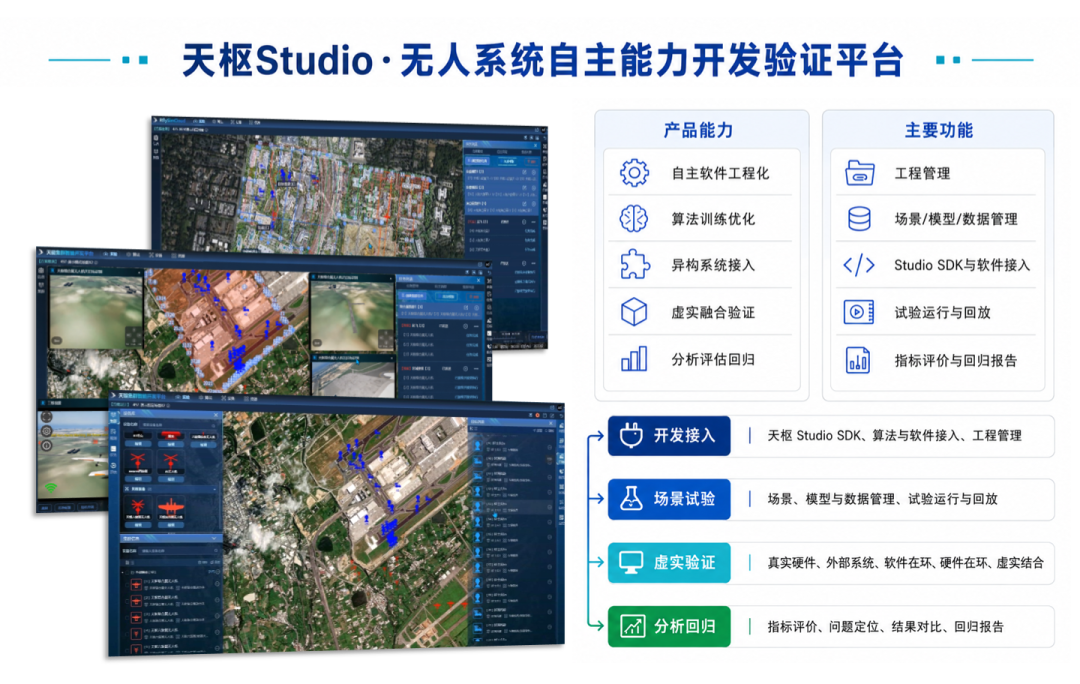
Task: Click the 天枢Studio·无人系统自主能力开发验证平台 title
Action: coord(542,60)
